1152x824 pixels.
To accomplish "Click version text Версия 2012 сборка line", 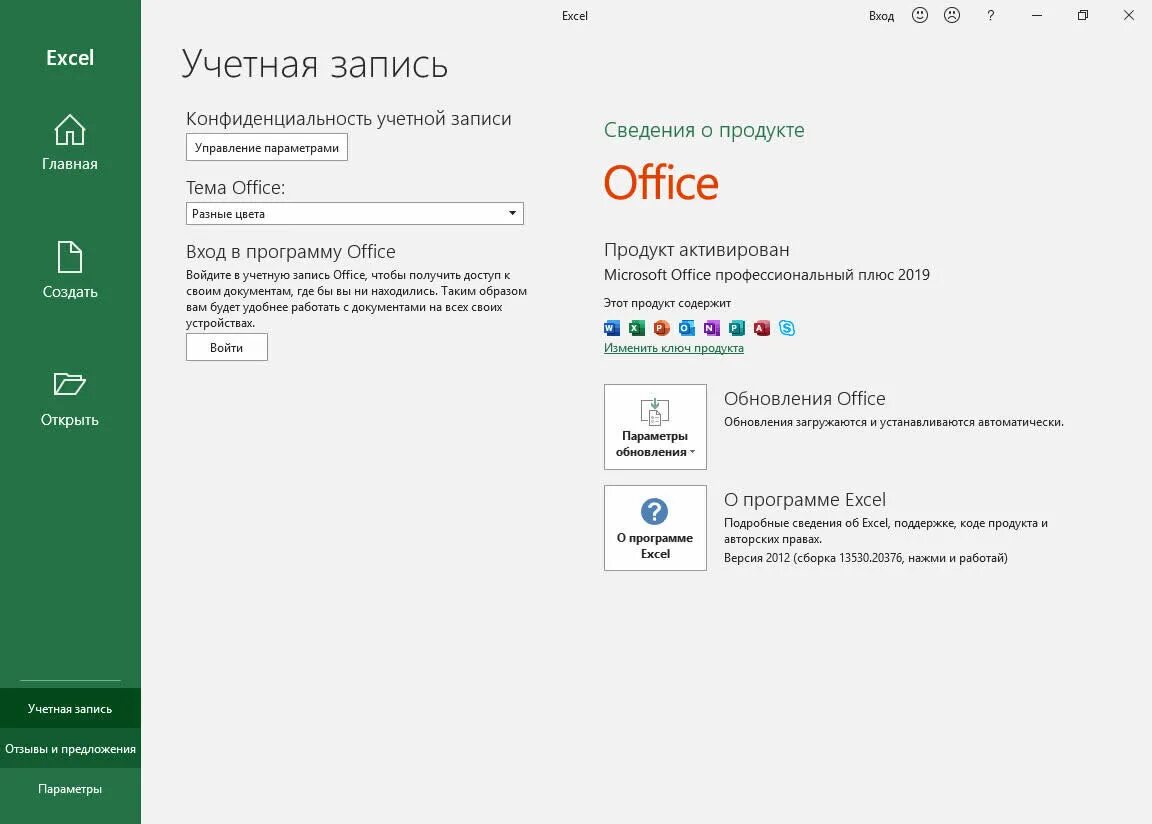I will pyautogui.click(x=865, y=558).
